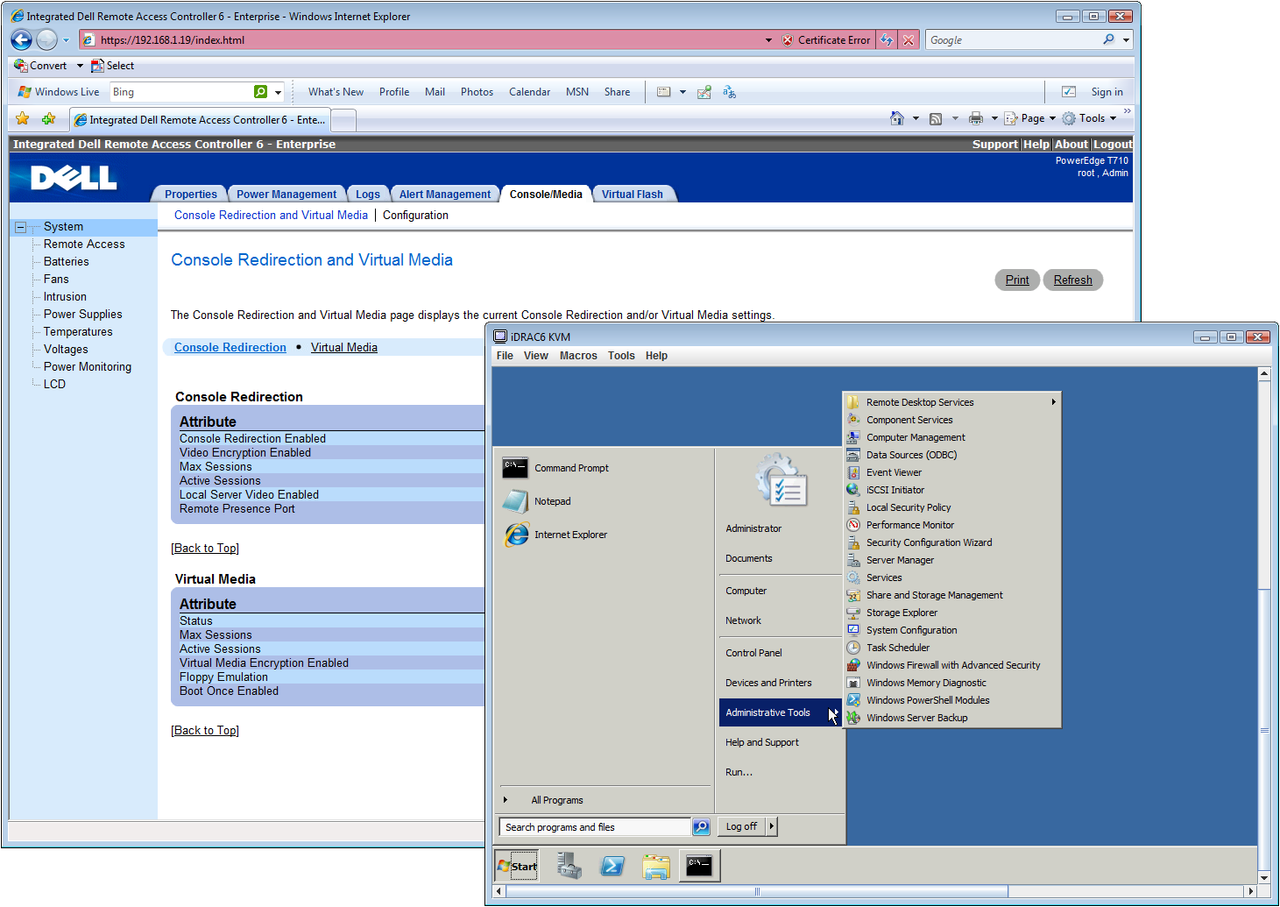
Task: Collapse the System tree node
Action: pyautogui.click(x=20, y=227)
